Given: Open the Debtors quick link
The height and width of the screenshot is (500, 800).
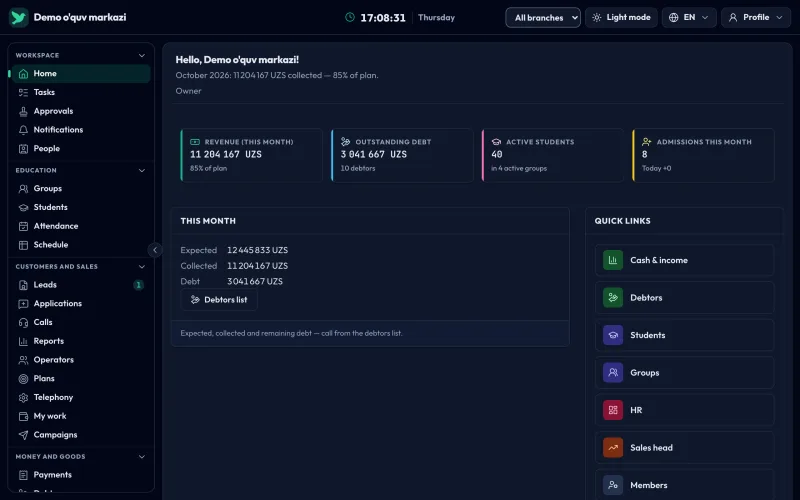Looking at the screenshot, I should tap(684, 298).
